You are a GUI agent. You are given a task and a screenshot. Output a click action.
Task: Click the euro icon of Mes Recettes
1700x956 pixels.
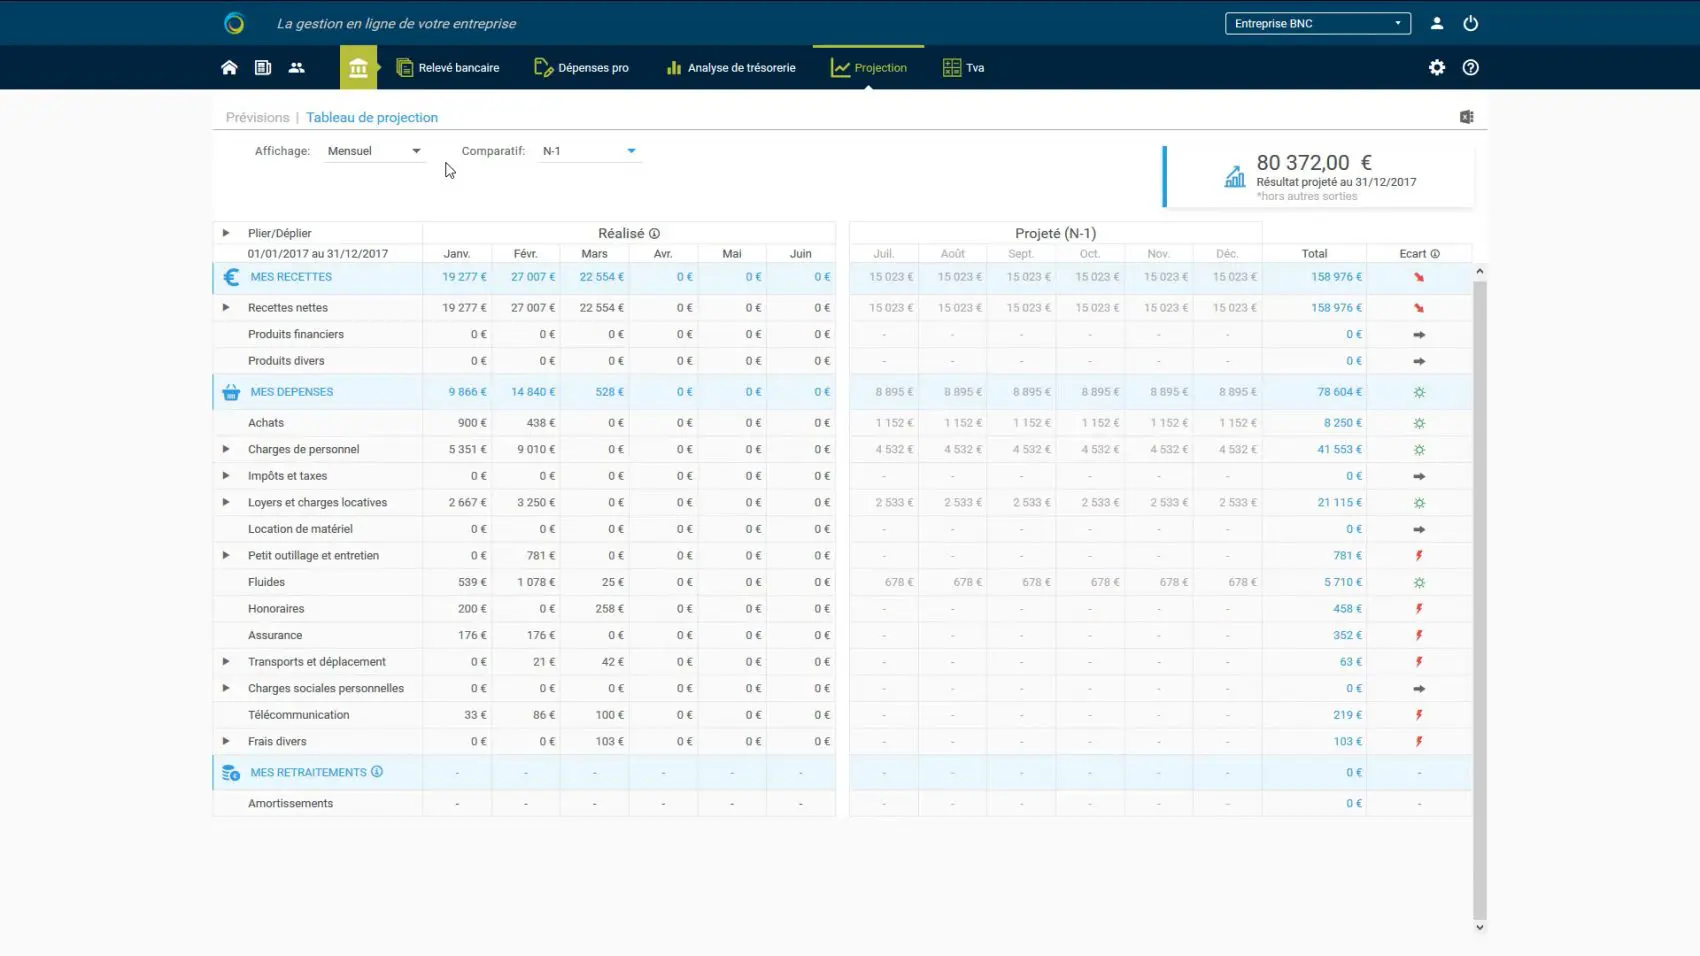click(x=231, y=277)
